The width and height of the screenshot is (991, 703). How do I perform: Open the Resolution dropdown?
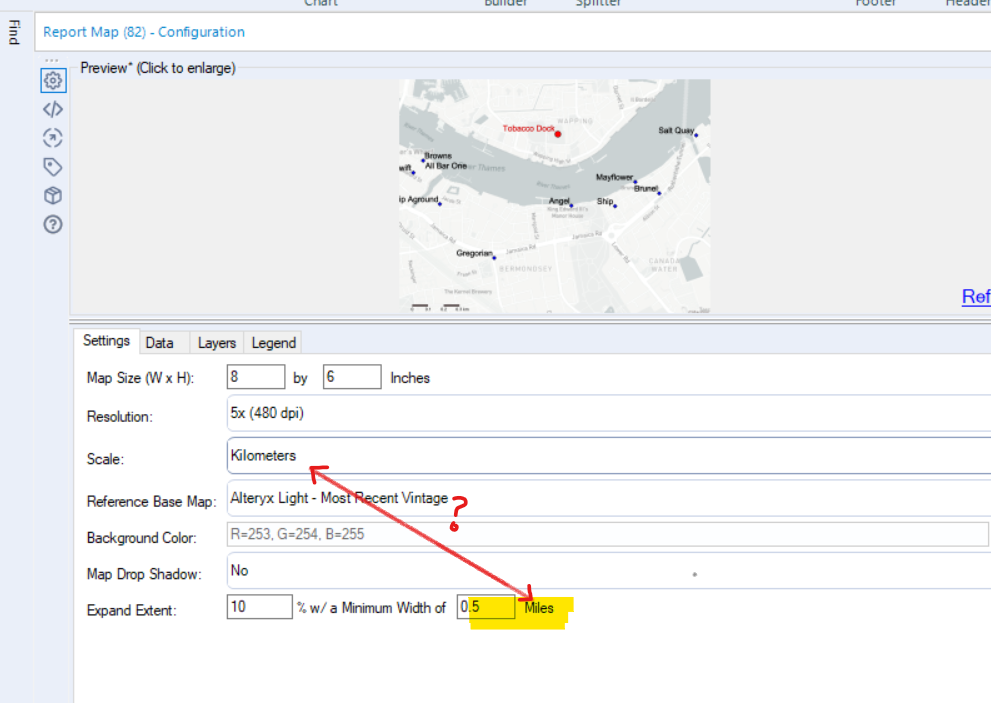[609, 413]
